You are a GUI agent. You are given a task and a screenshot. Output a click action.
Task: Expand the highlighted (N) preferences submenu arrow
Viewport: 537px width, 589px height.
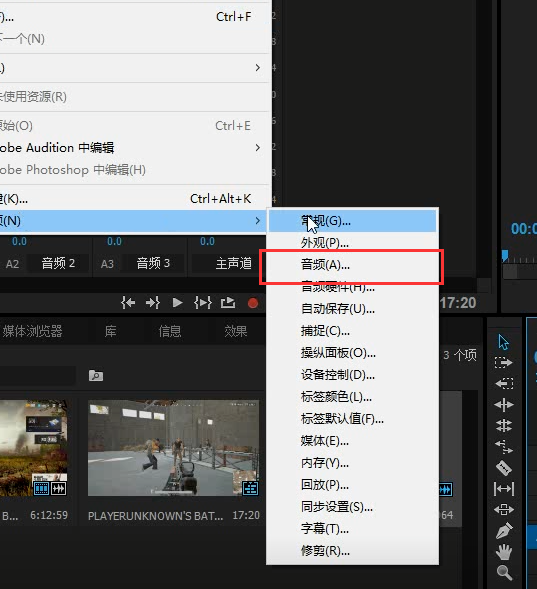pyautogui.click(x=258, y=220)
